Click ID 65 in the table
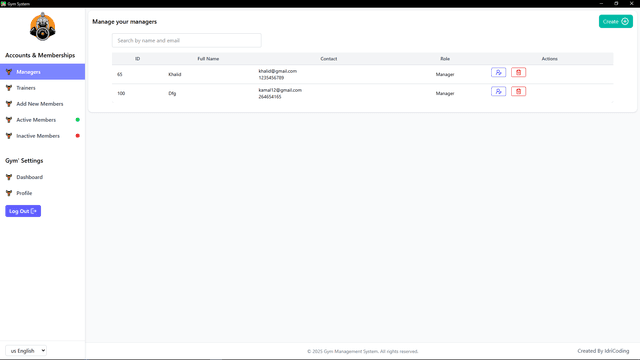 point(120,74)
